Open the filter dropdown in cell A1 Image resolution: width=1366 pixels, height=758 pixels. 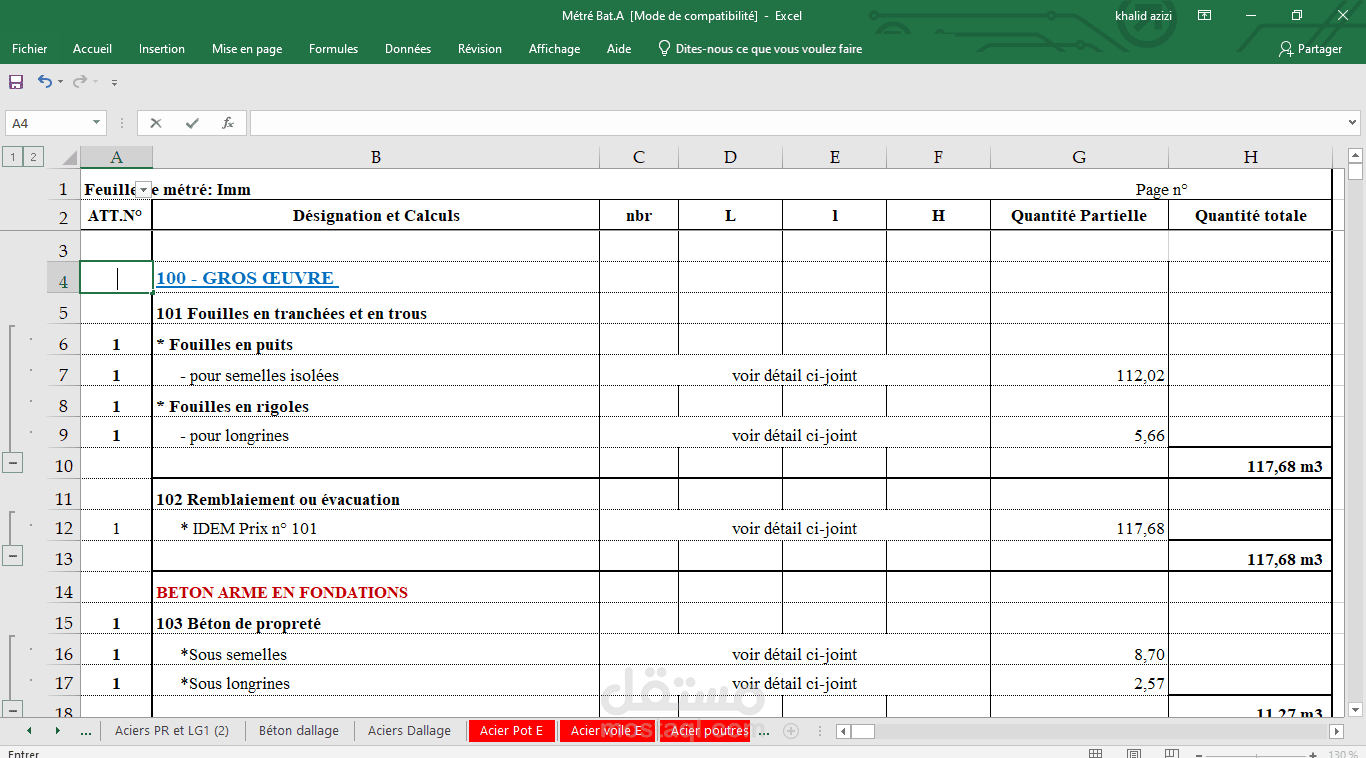[x=143, y=190]
